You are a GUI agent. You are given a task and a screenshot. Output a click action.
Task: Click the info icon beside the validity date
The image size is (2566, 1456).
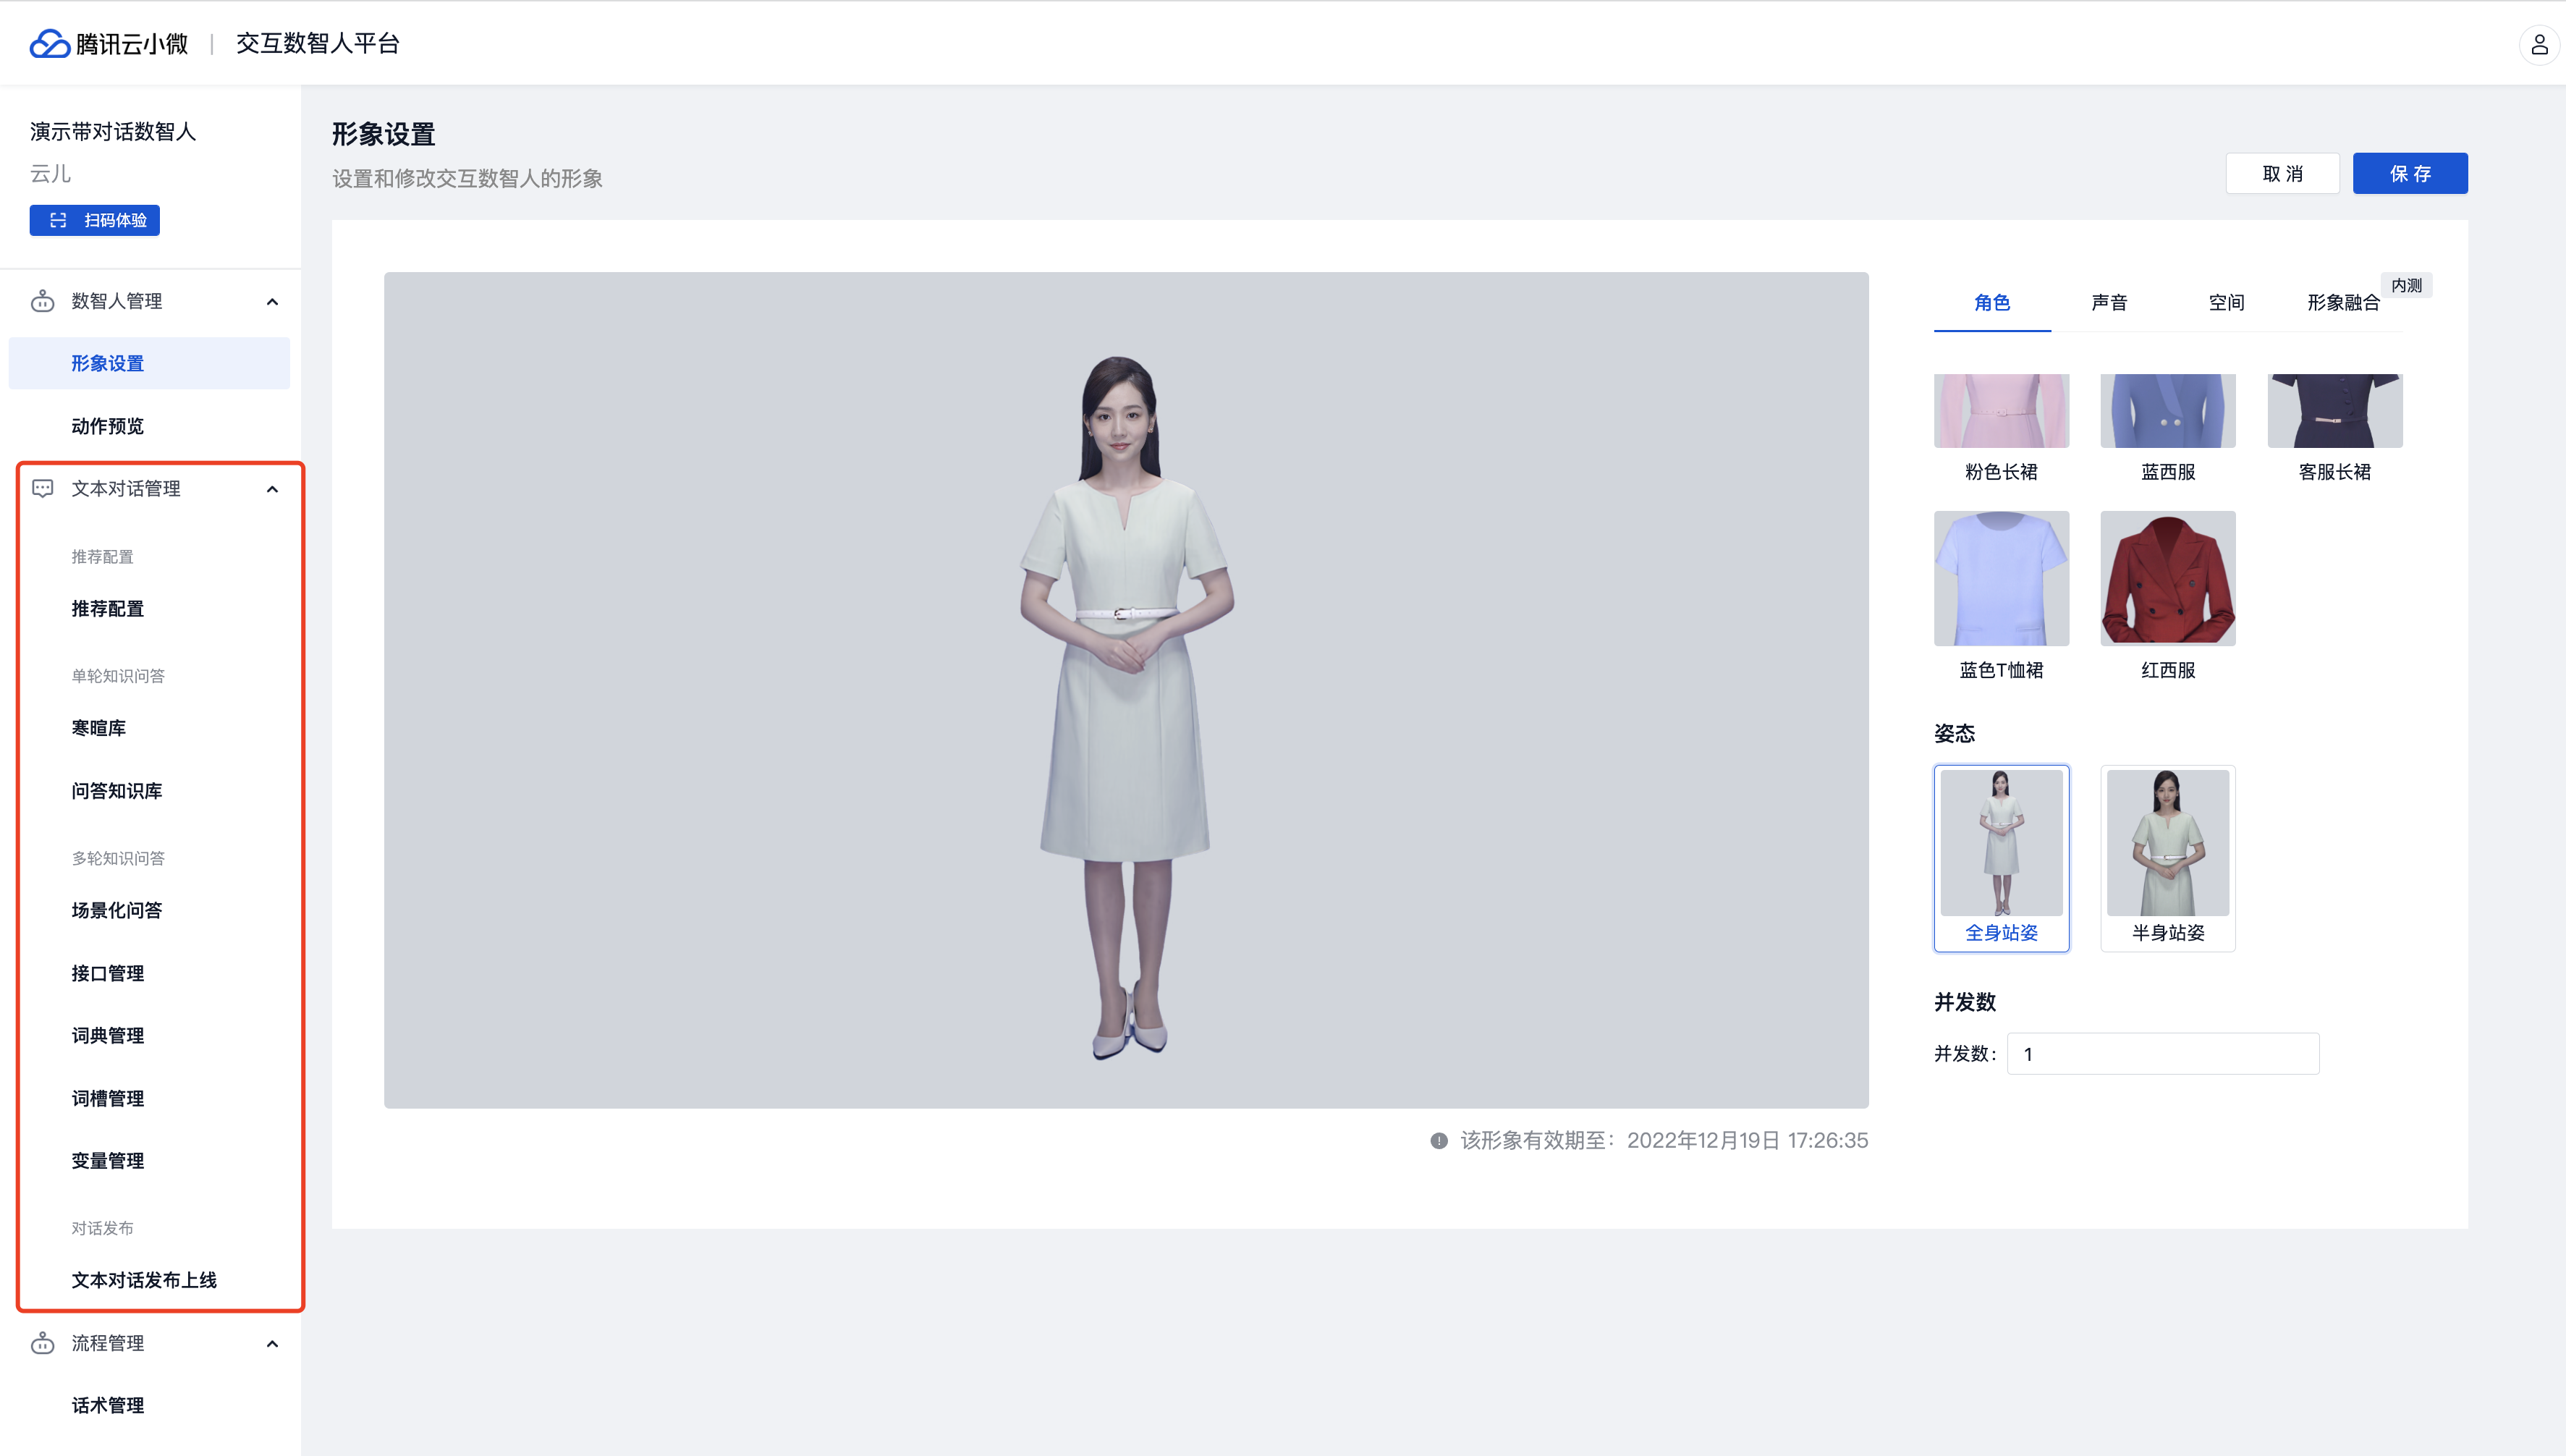click(x=1438, y=1141)
